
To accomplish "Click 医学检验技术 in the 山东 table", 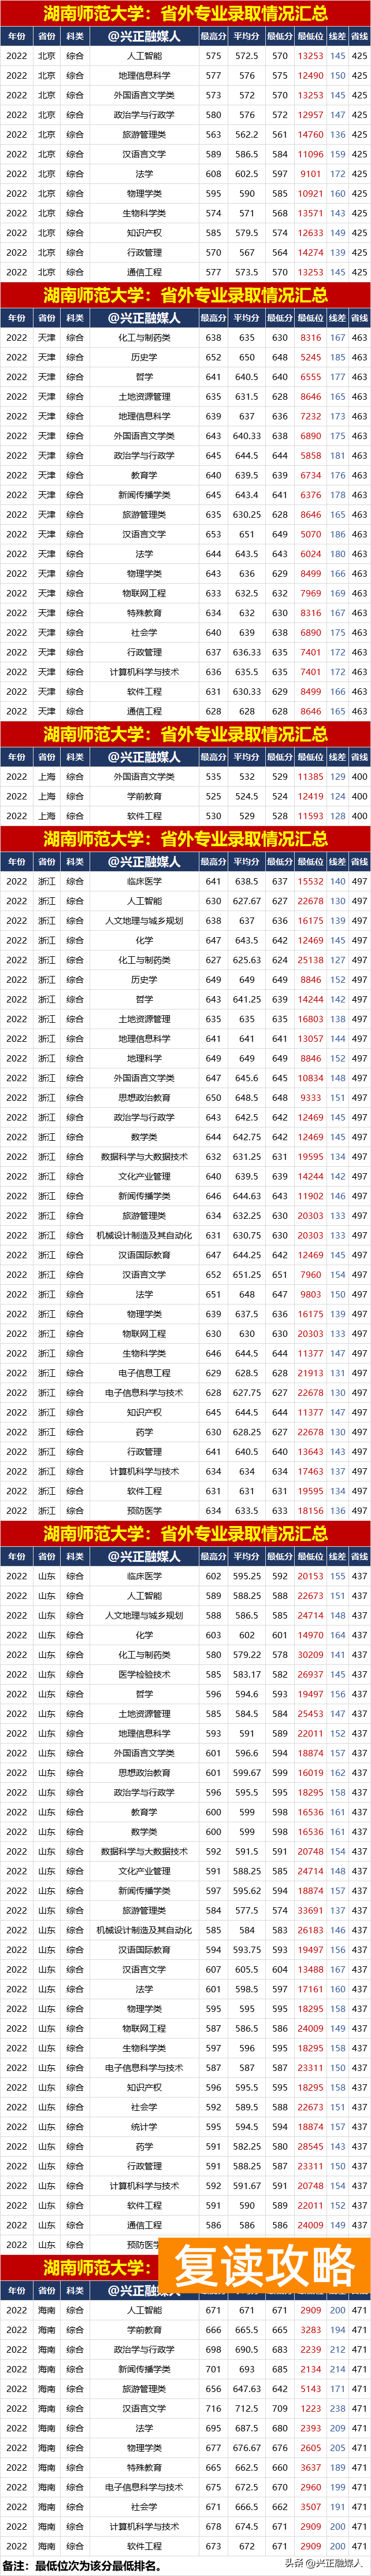I will (x=144, y=1675).
